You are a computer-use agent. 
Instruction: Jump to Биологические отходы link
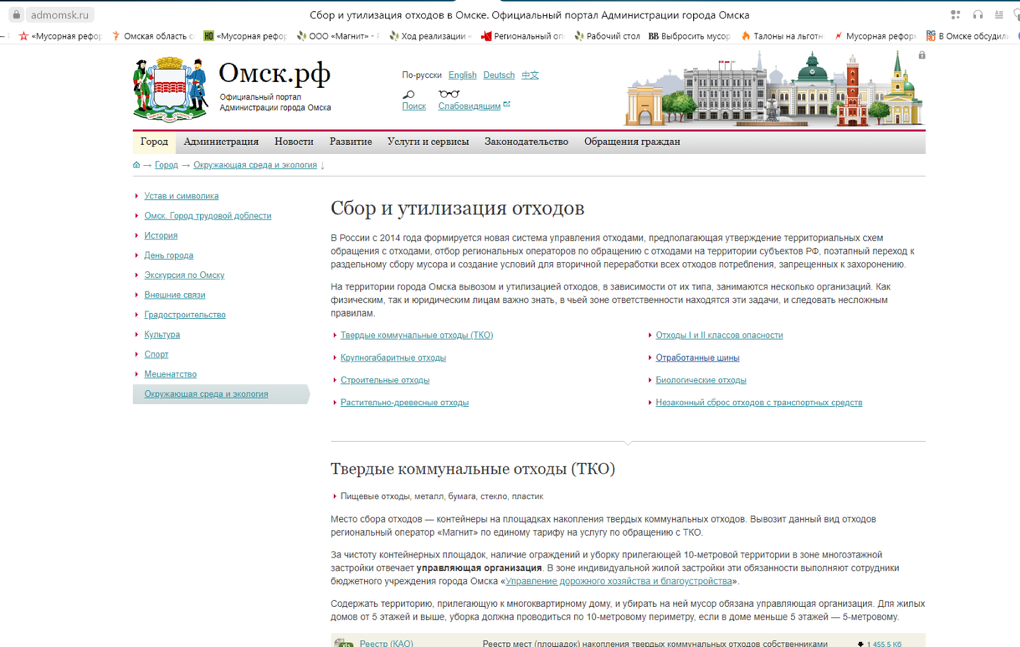701,380
